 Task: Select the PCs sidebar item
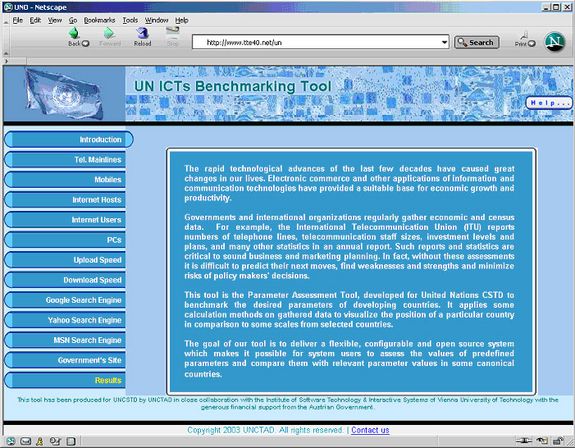(65, 240)
